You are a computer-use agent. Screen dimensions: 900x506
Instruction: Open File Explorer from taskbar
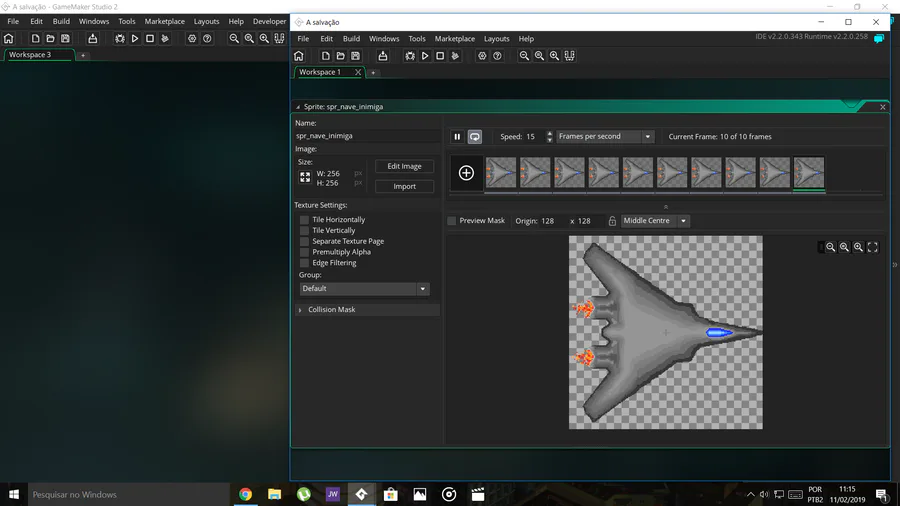click(x=274, y=495)
